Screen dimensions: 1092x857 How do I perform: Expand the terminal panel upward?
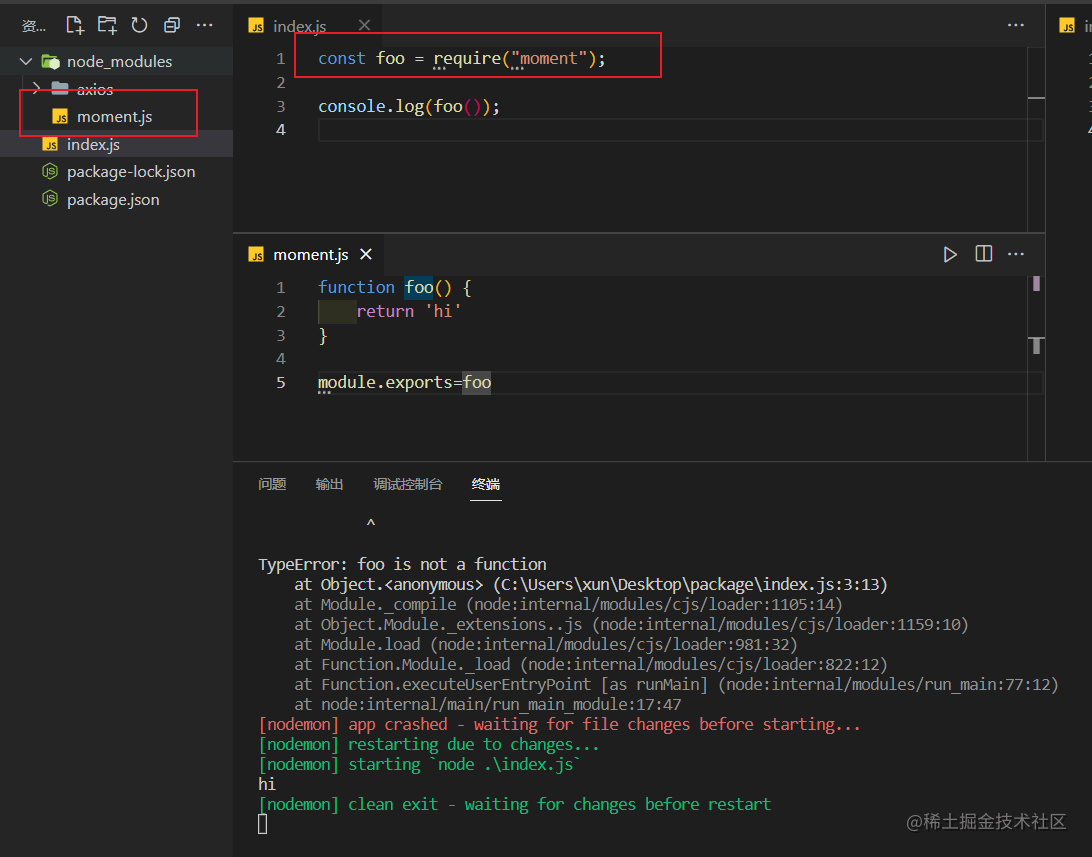coord(370,522)
